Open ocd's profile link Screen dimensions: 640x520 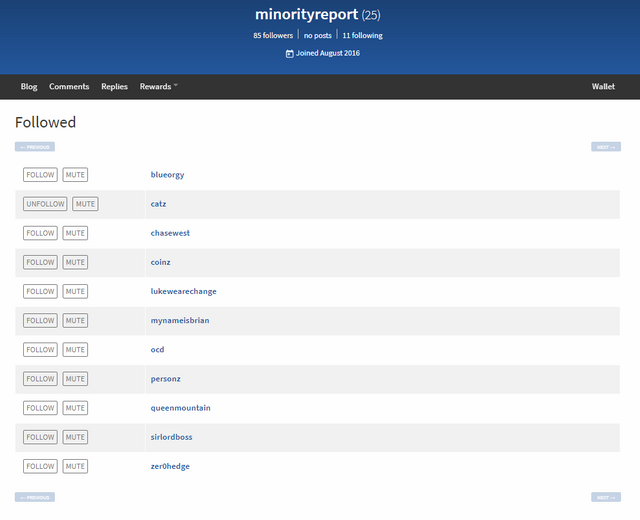click(x=158, y=349)
